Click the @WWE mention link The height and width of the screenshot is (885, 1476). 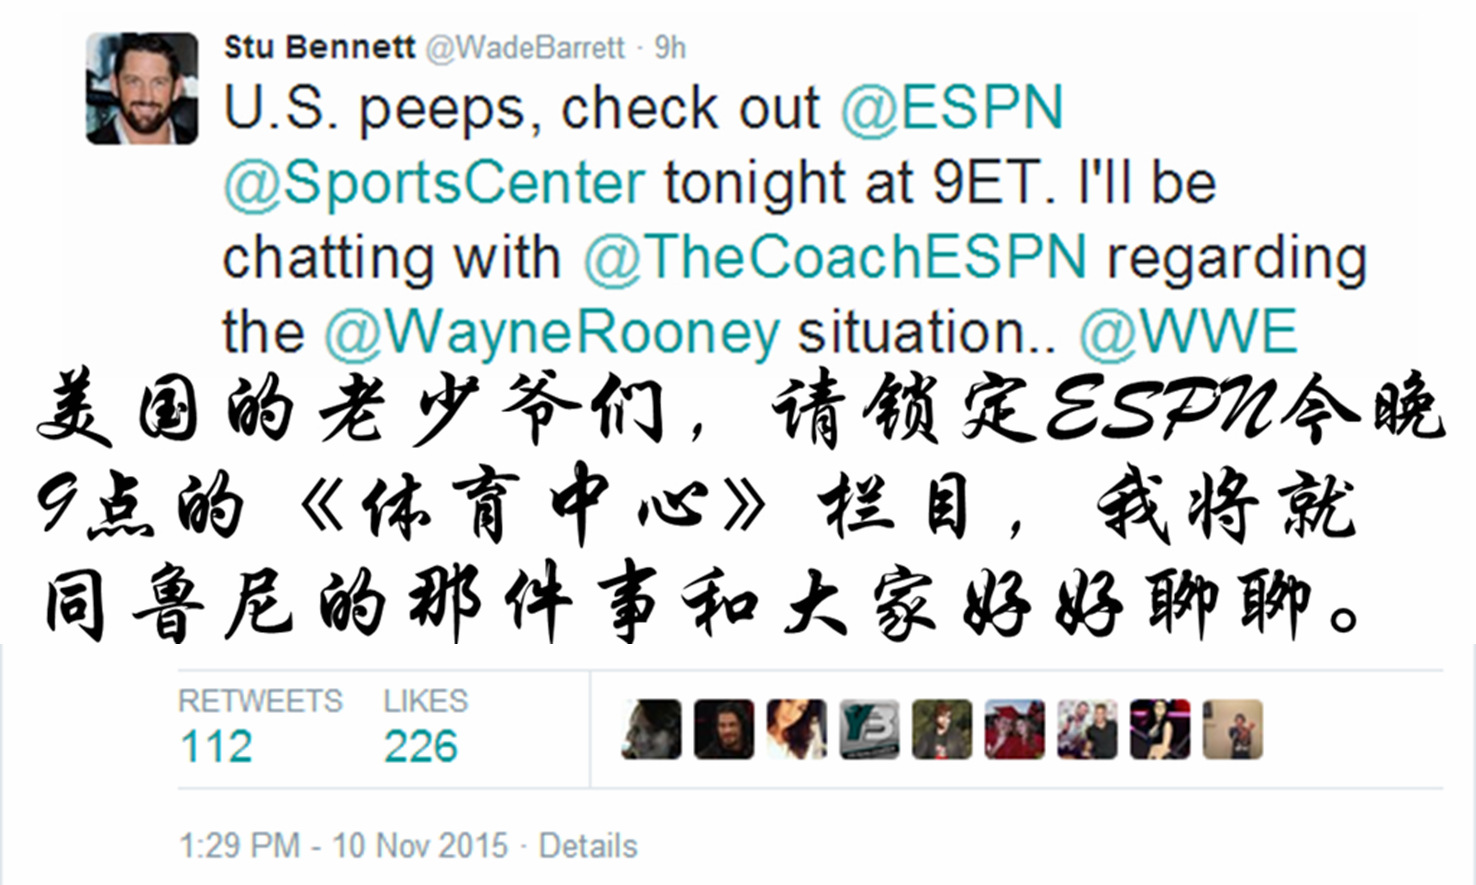coord(1188,332)
